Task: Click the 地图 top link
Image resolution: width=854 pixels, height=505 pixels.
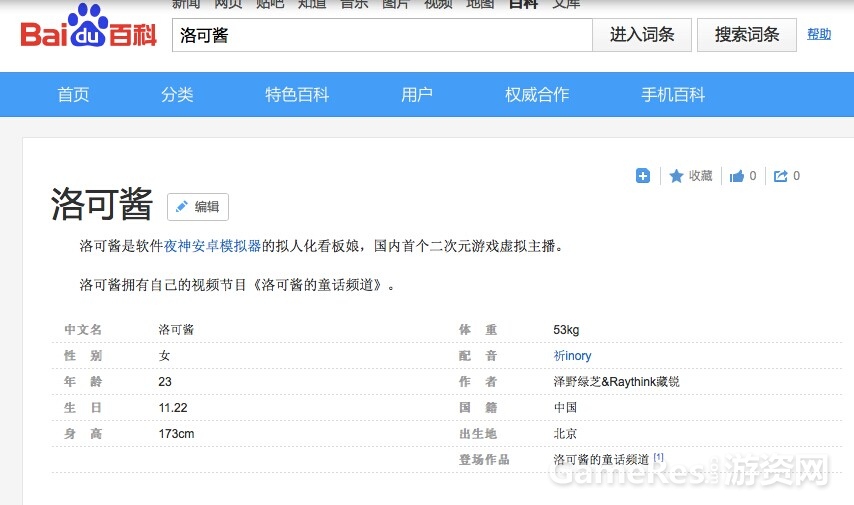Action: tap(480, 4)
